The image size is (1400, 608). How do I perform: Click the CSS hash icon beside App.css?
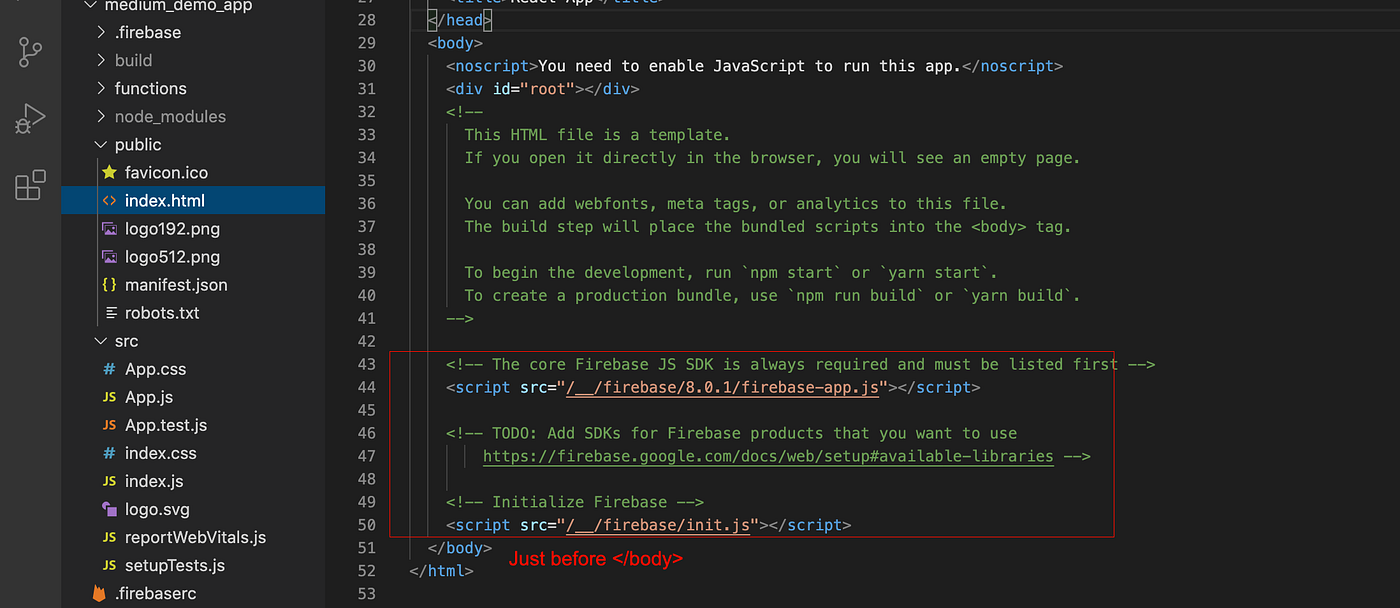(x=109, y=369)
